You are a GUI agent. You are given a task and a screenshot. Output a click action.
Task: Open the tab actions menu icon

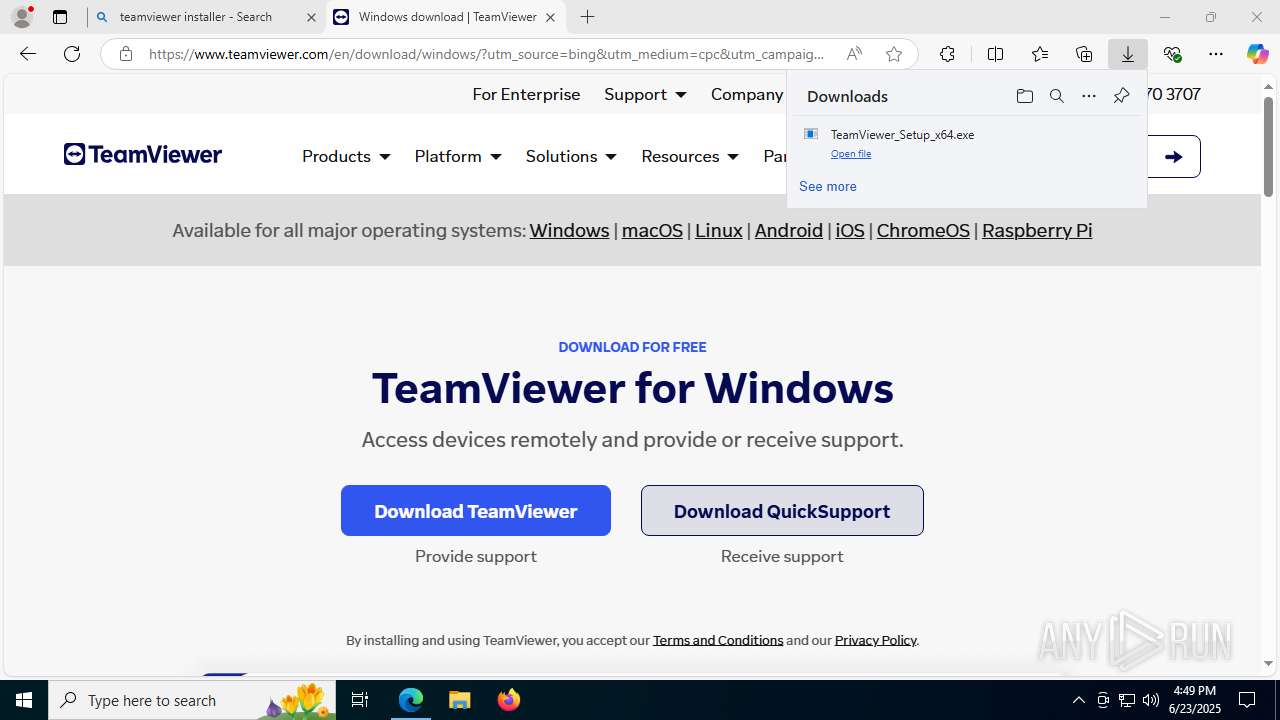[x=60, y=17]
